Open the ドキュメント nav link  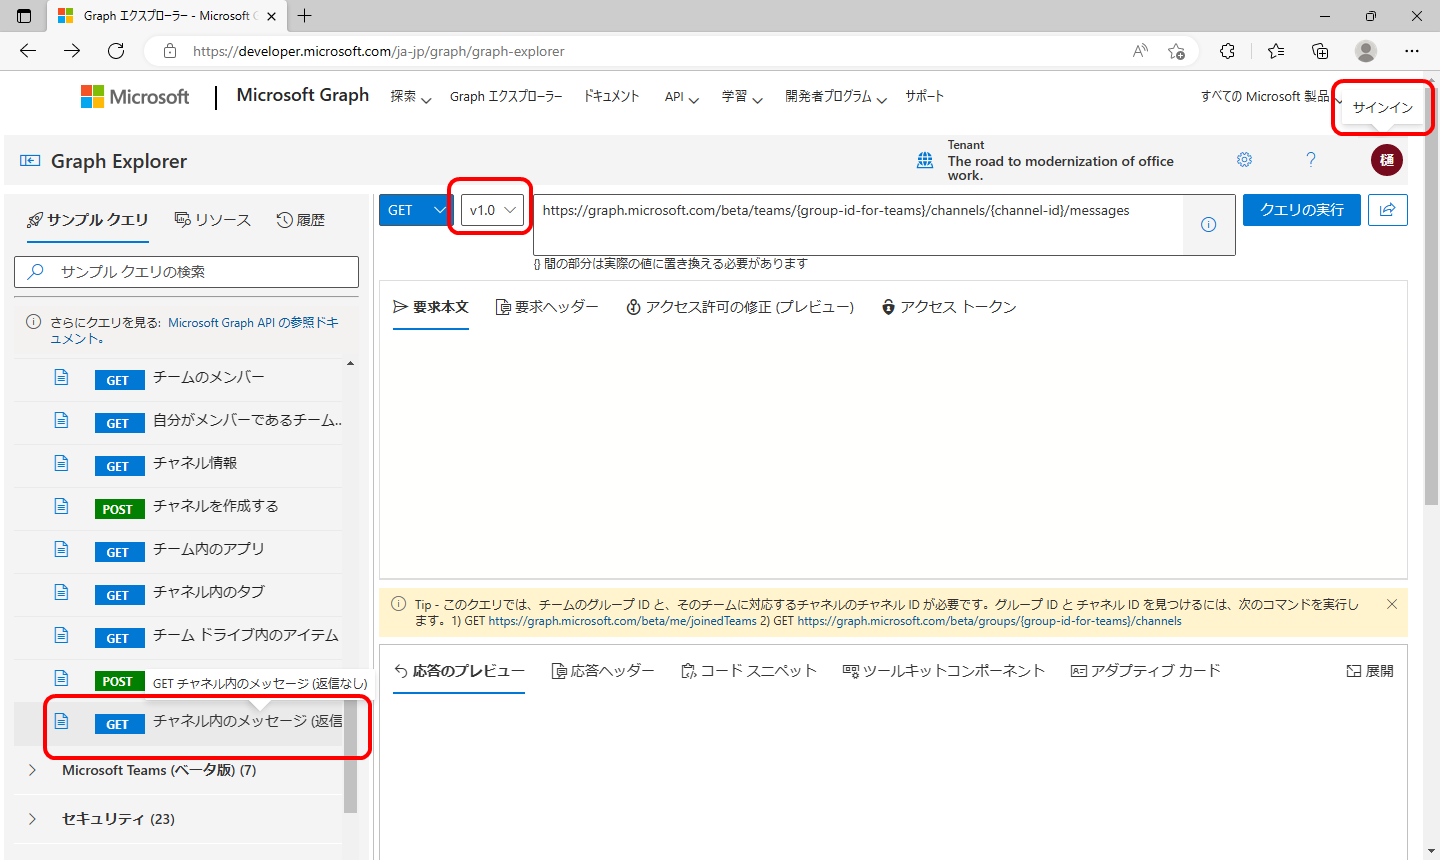pyautogui.click(x=611, y=97)
